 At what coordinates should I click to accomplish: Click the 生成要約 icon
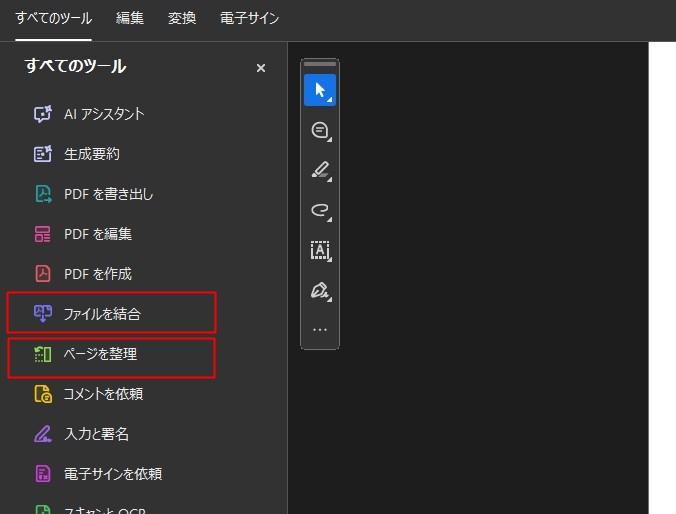pyautogui.click(x=43, y=154)
